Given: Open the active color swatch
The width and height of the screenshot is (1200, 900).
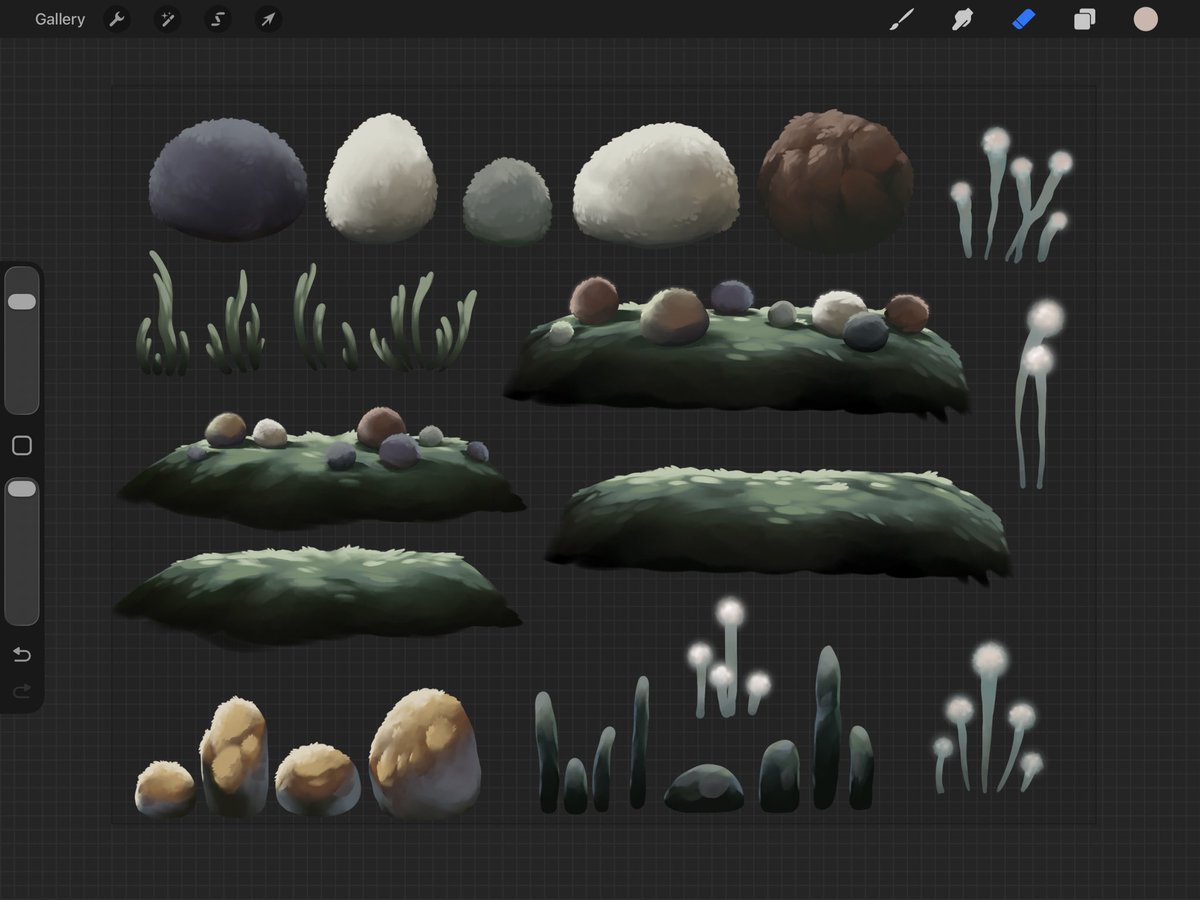Looking at the screenshot, I should [1145, 19].
